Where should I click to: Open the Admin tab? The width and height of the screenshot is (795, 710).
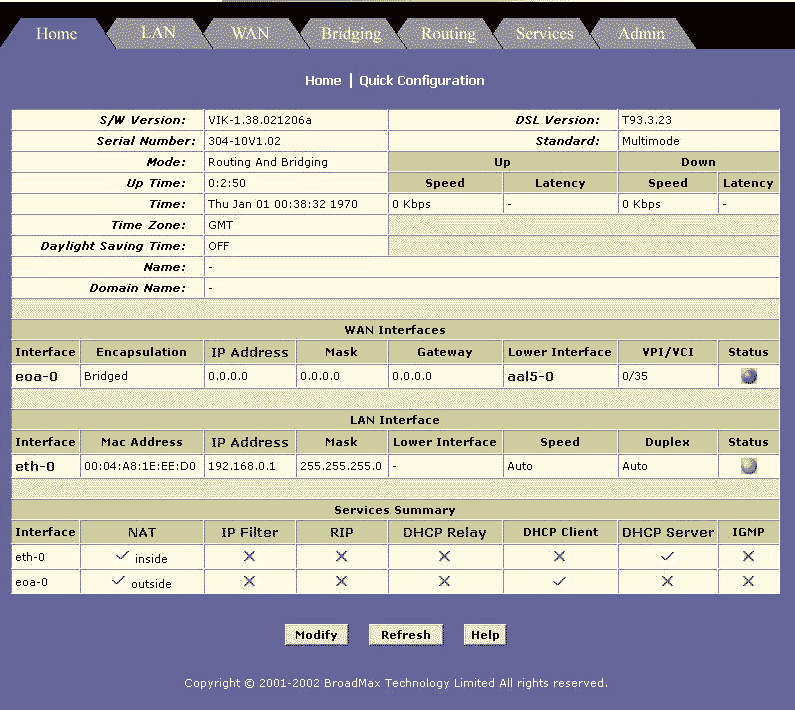(x=641, y=33)
